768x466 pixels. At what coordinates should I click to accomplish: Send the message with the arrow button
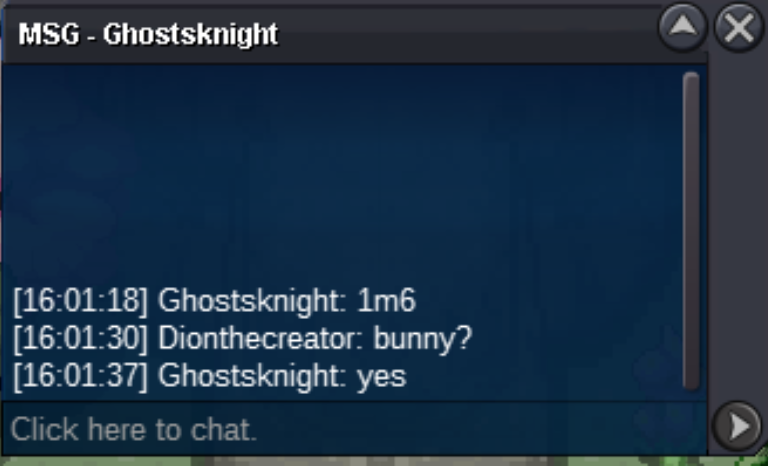click(737, 426)
